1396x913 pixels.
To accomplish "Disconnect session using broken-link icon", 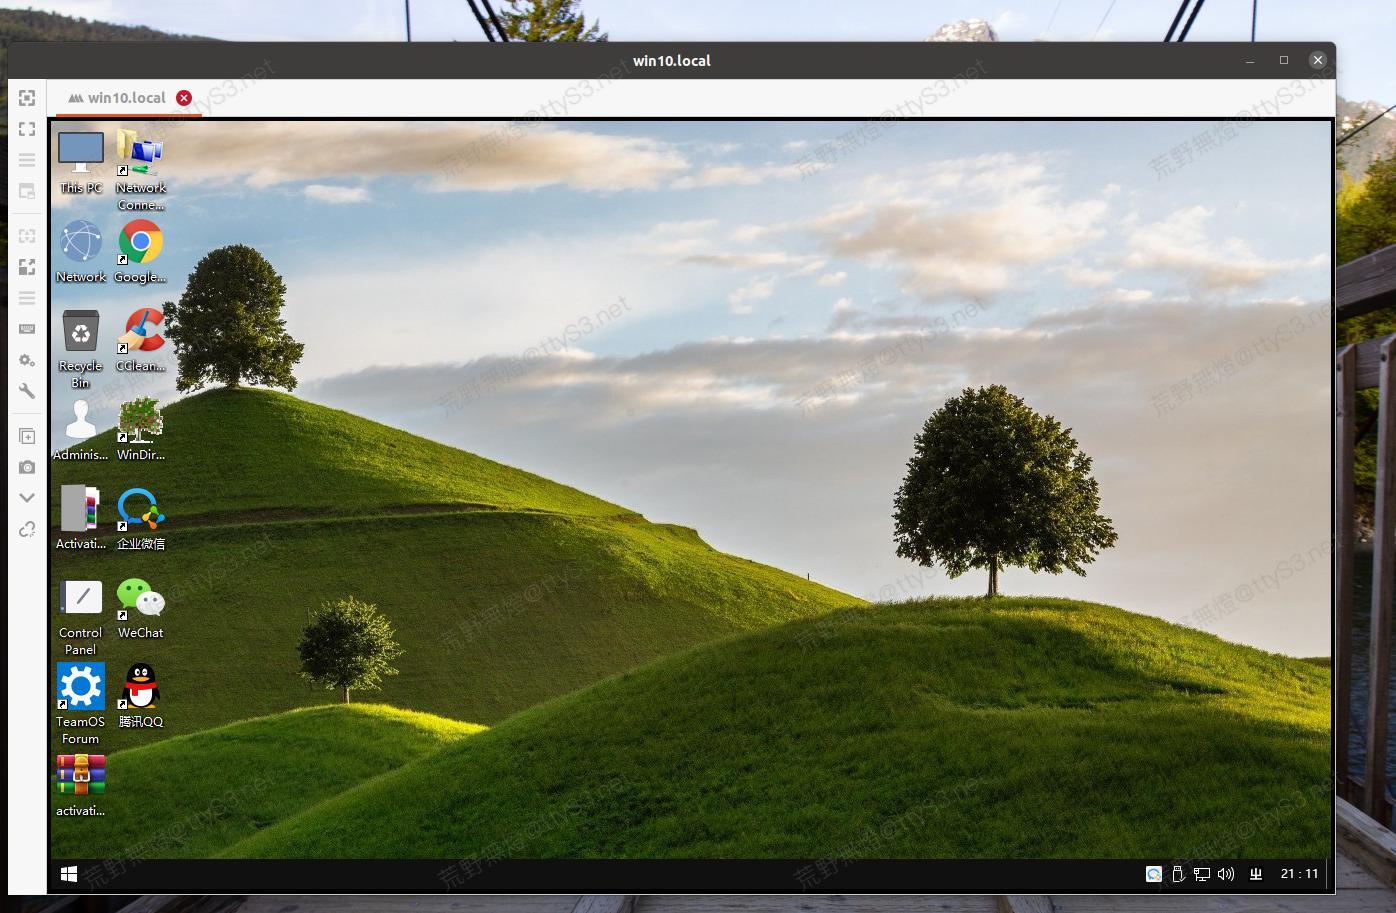I will pos(27,529).
